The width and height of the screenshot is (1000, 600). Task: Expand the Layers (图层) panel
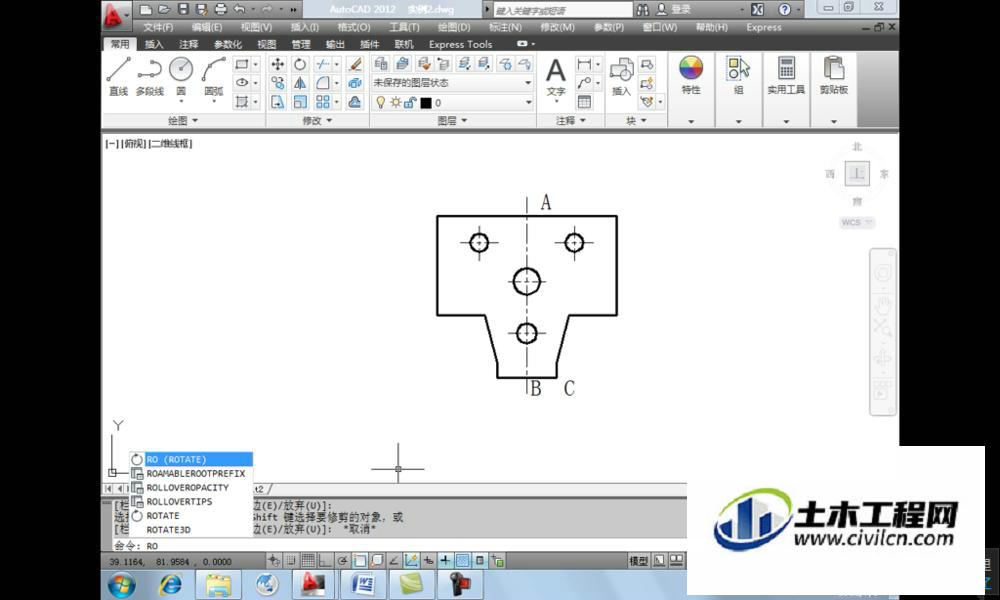click(452, 120)
